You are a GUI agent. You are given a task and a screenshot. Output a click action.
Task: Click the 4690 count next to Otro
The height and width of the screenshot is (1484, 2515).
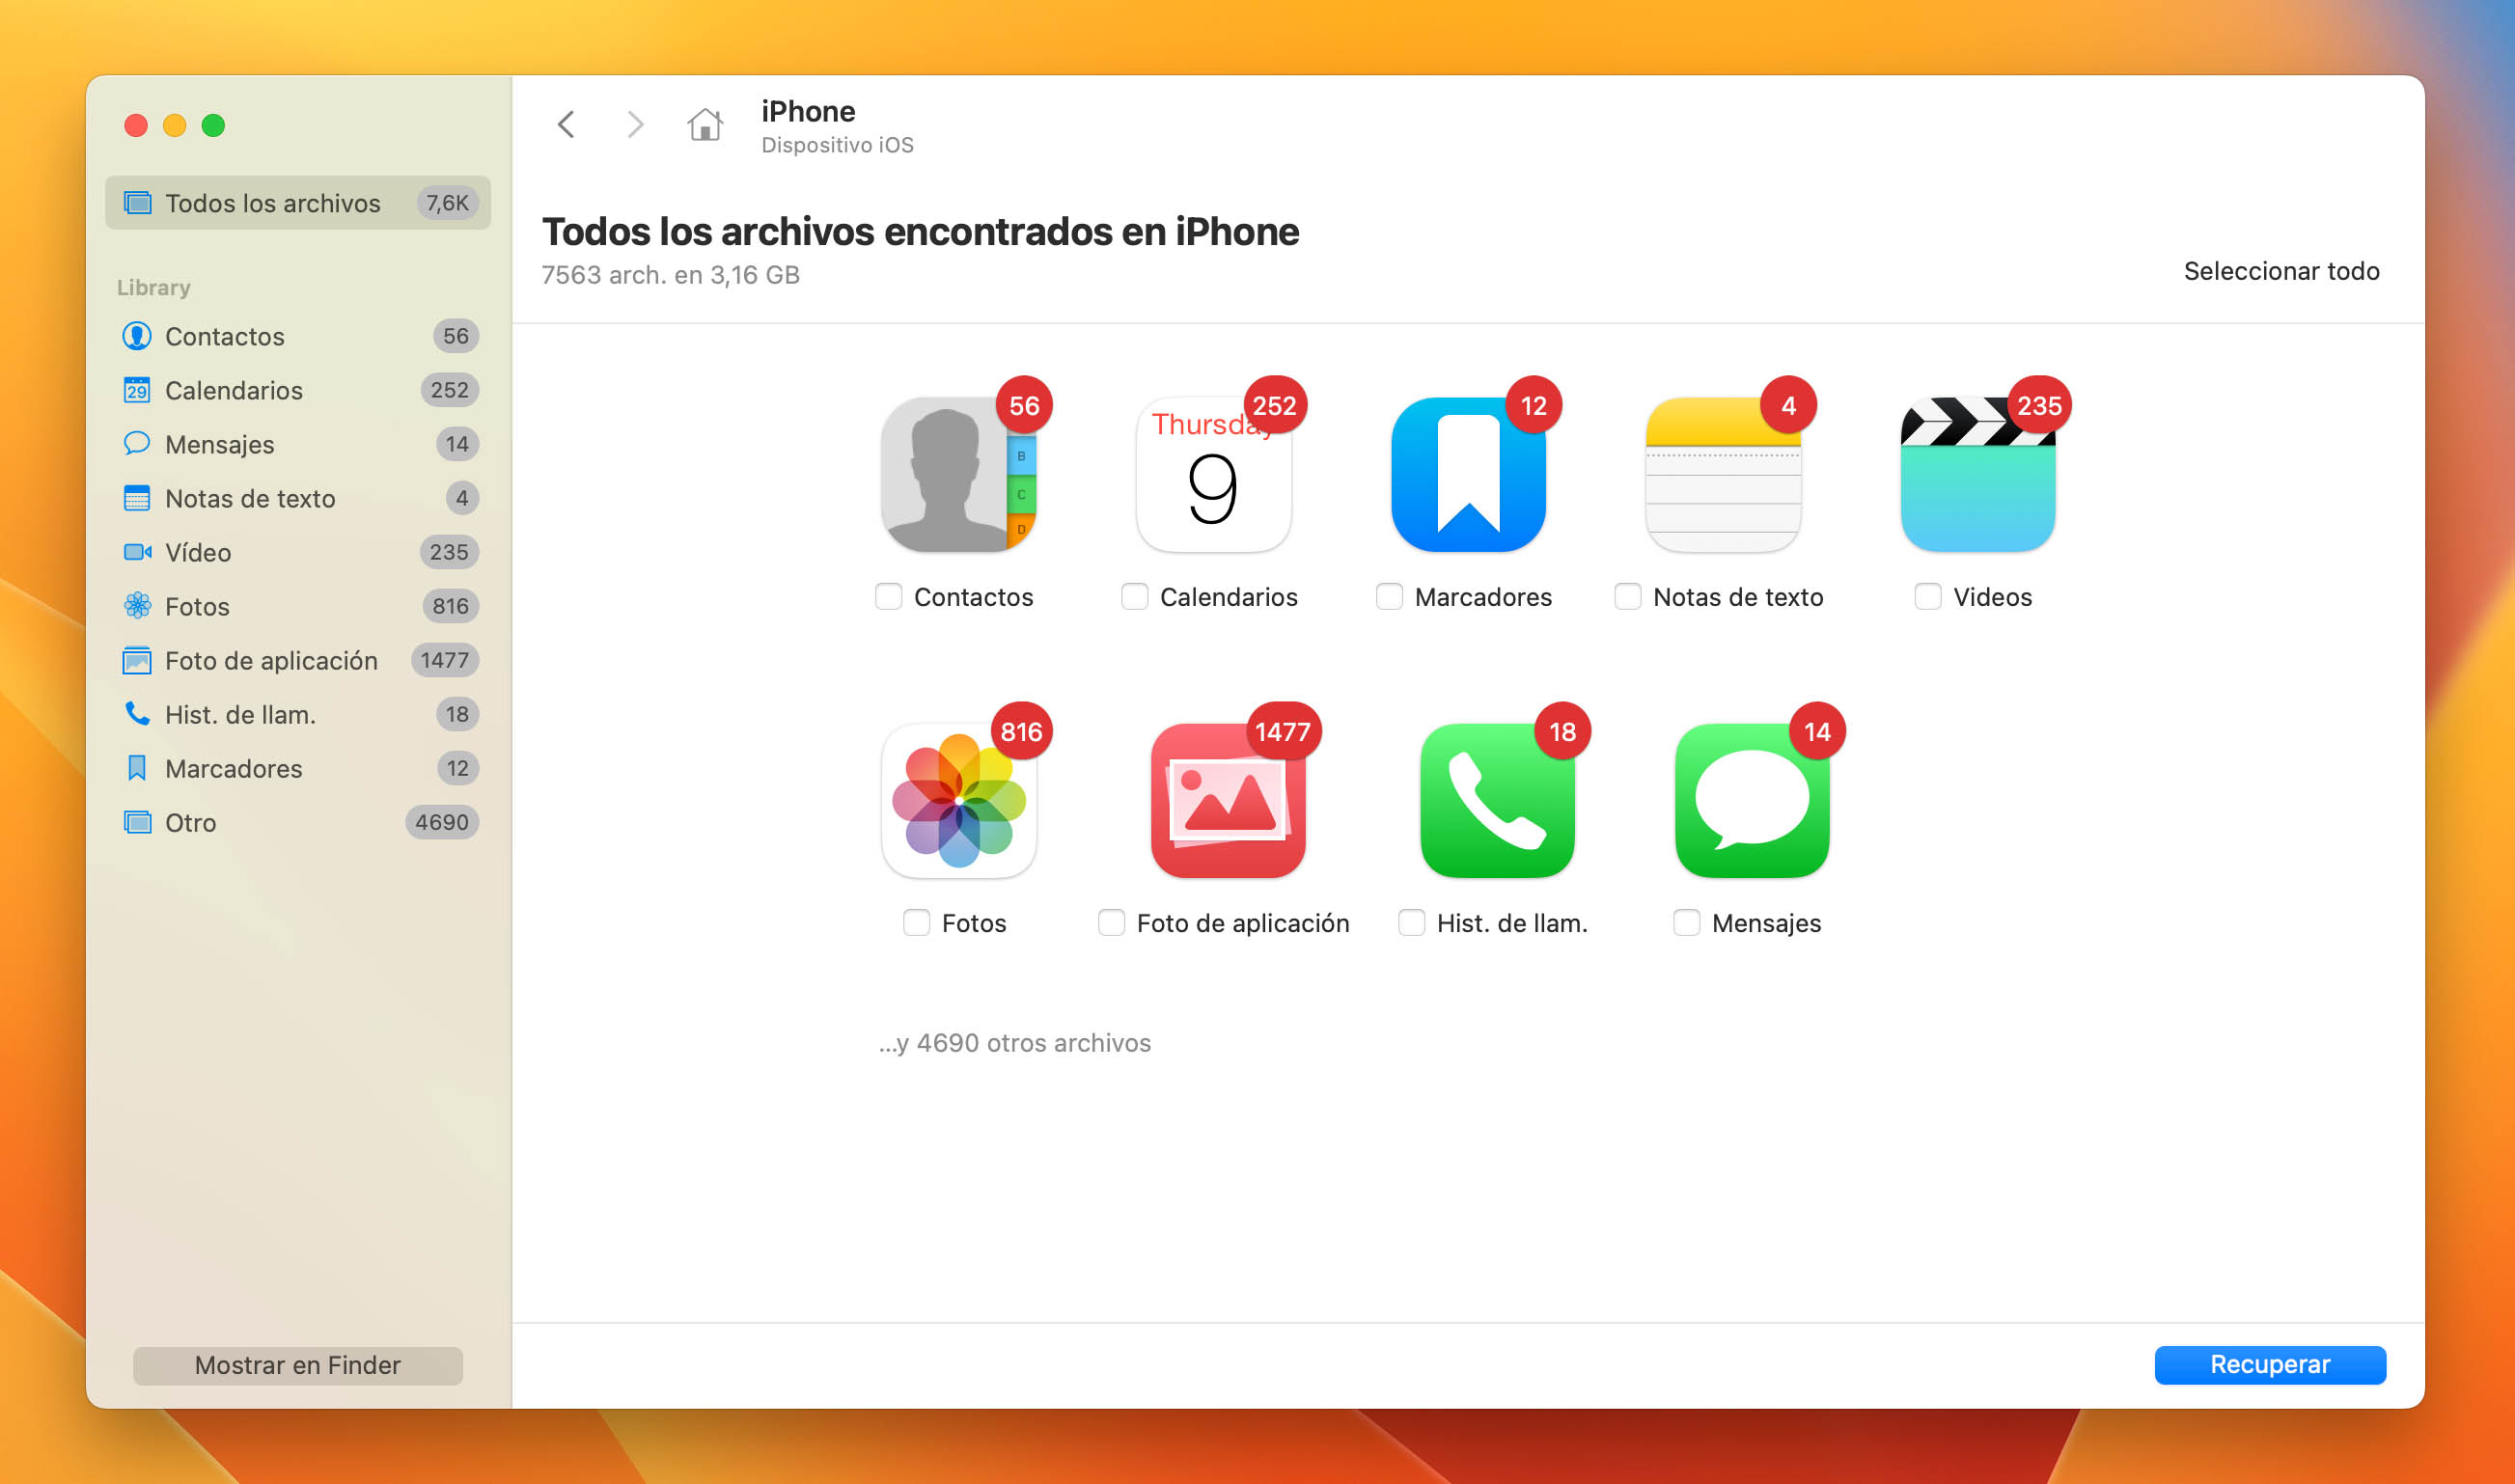click(x=442, y=822)
